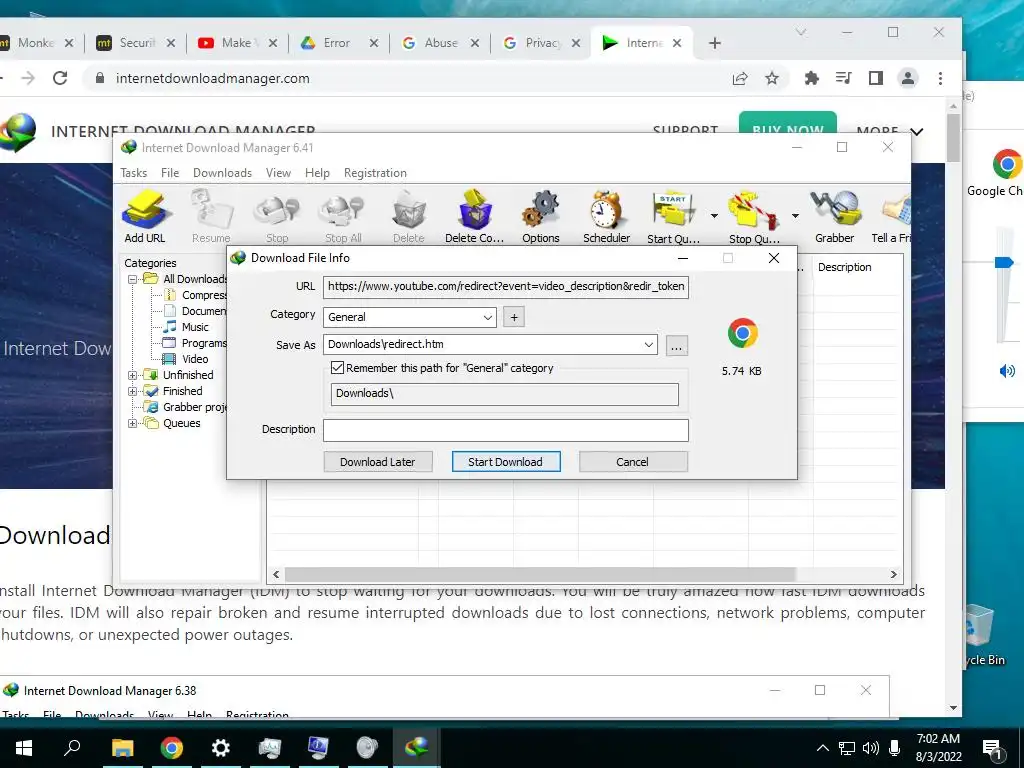
Task: Collapse the All Downloads tree node
Action: pyautogui.click(x=132, y=279)
